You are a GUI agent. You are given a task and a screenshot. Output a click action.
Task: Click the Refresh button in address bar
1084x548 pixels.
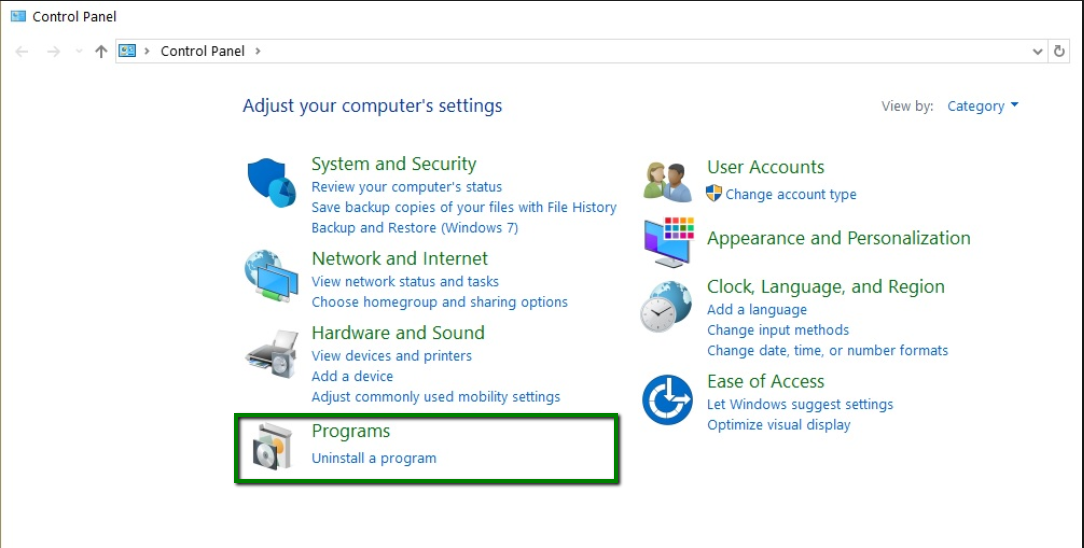coord(1060,51)
